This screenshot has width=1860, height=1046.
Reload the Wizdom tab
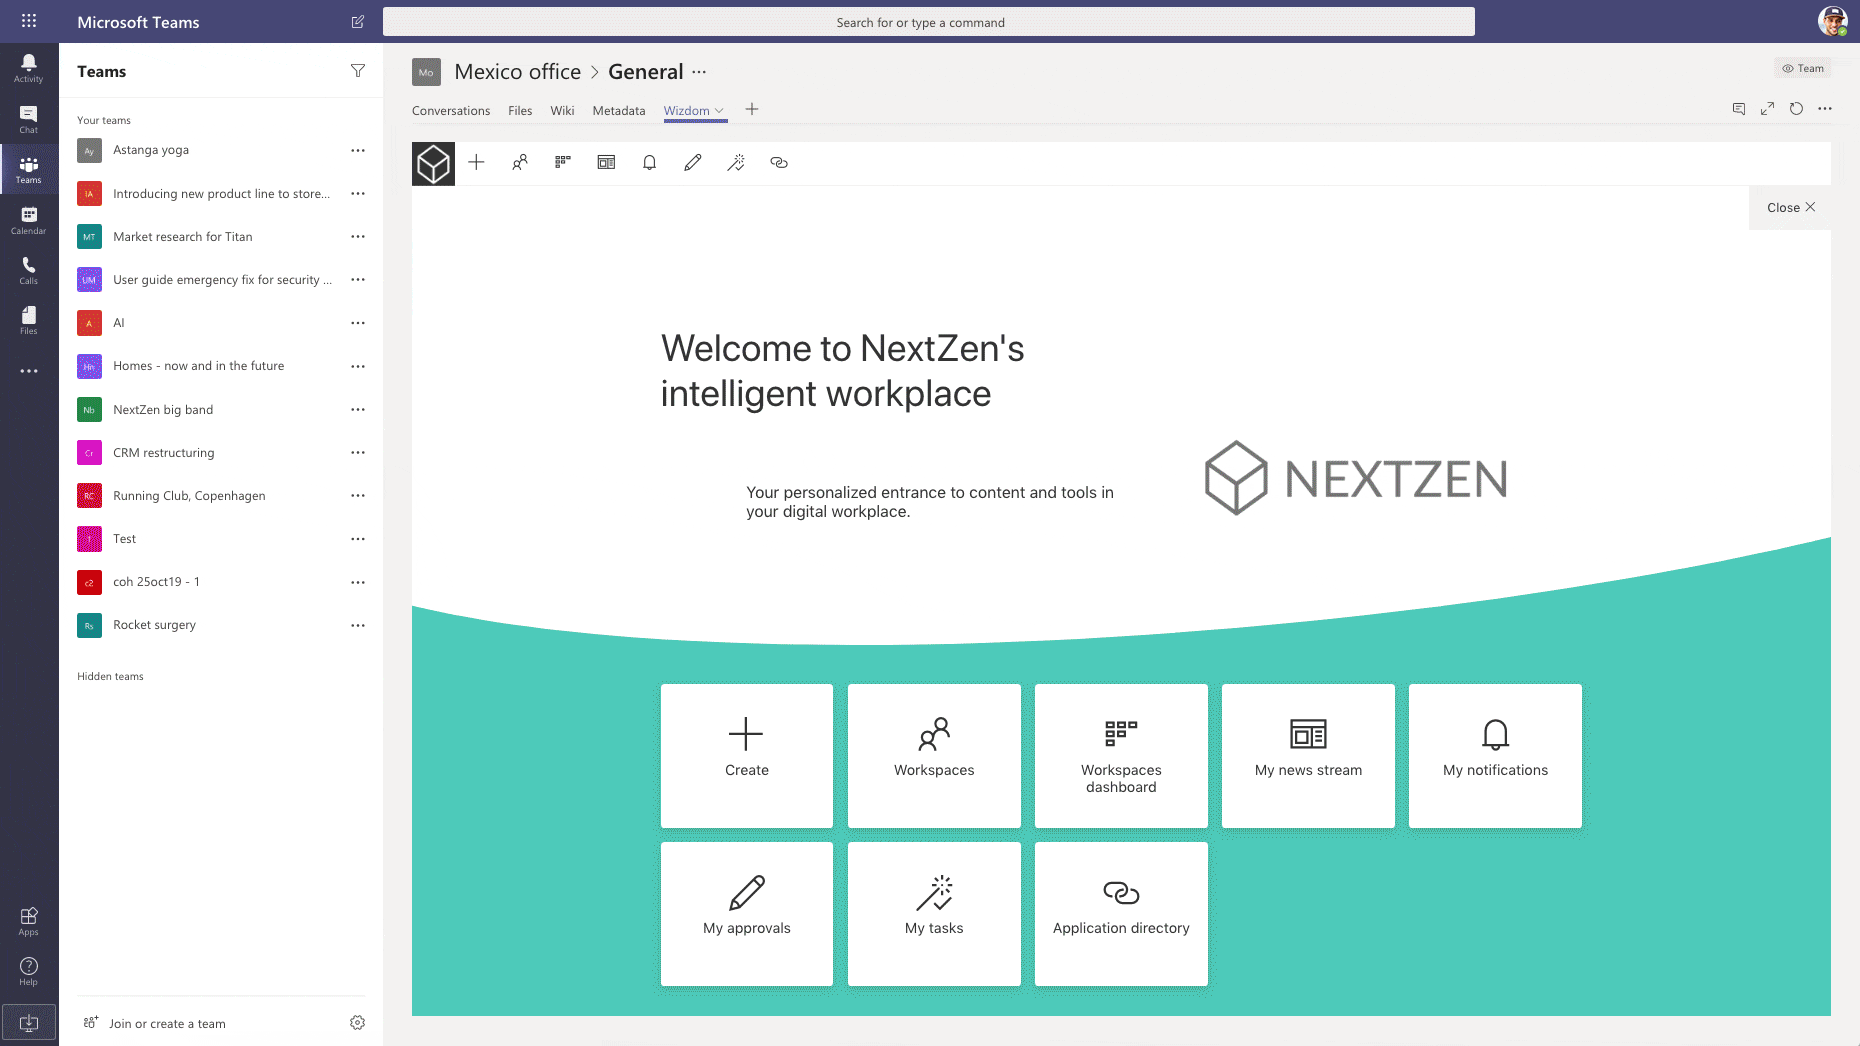[1796, 109]
